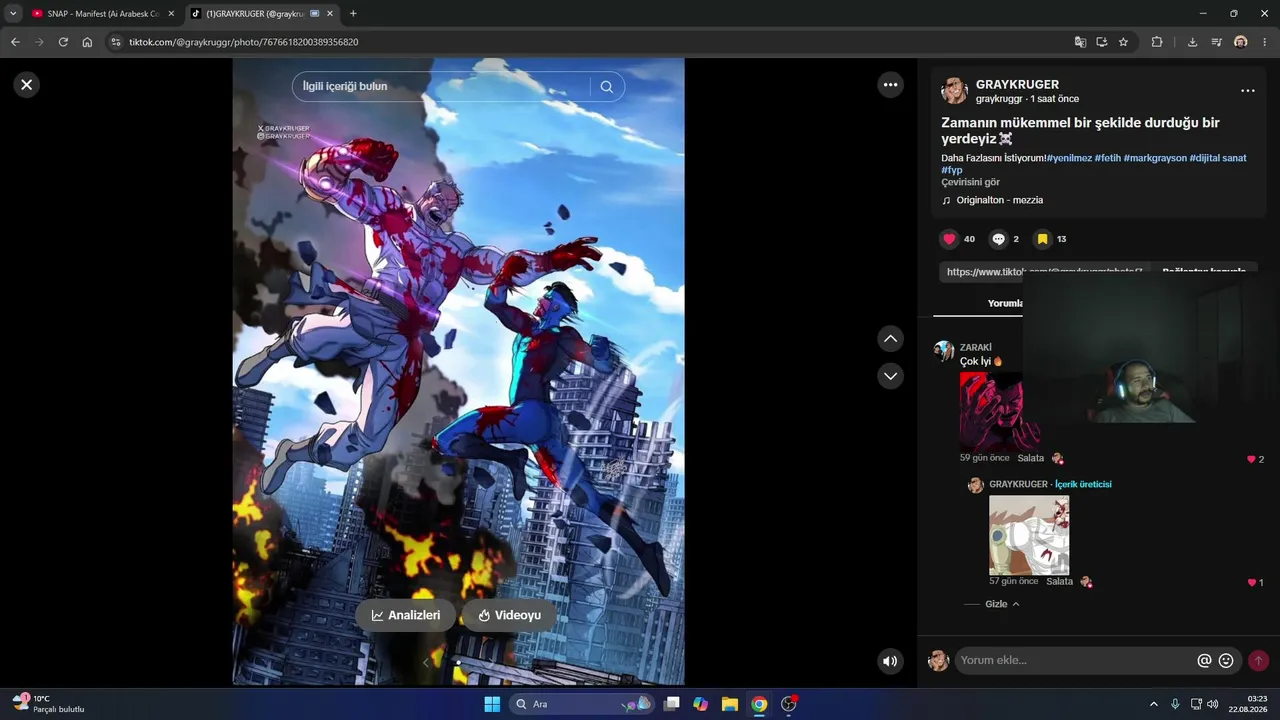The width and height of the screenshot is (1280, 720).
Task: Open the Task View taskbar icon
Action: [672, 704]
